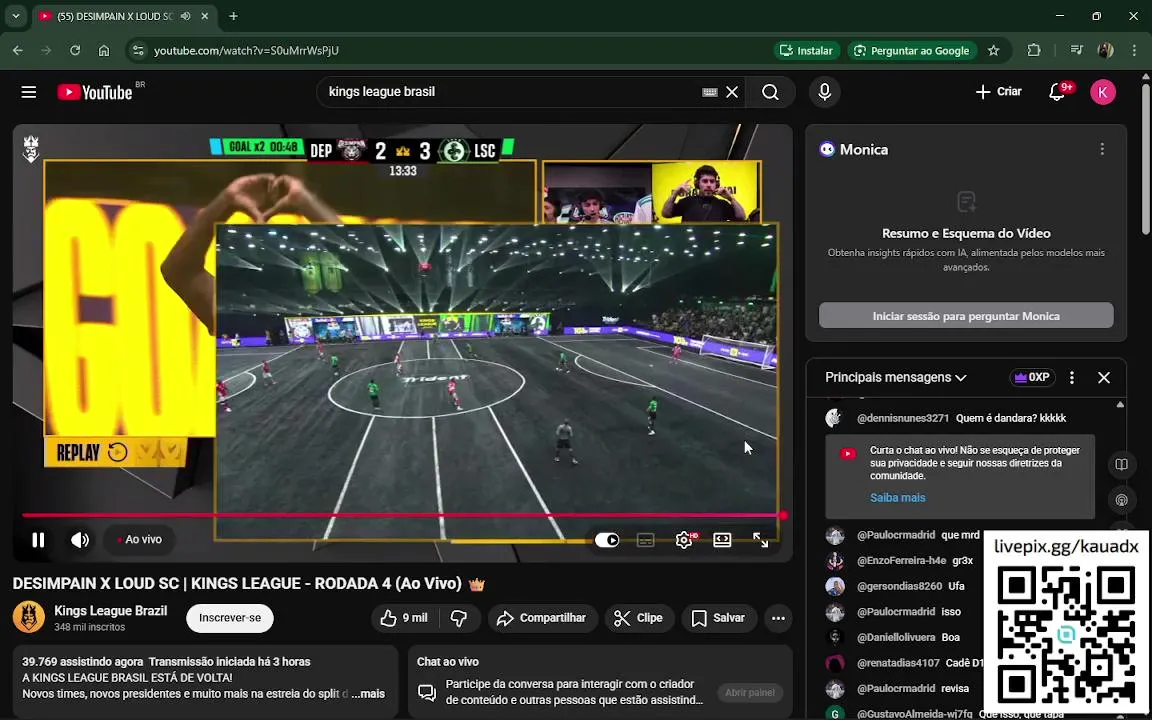
Task: Reload the page
Action: coord(75,51)
